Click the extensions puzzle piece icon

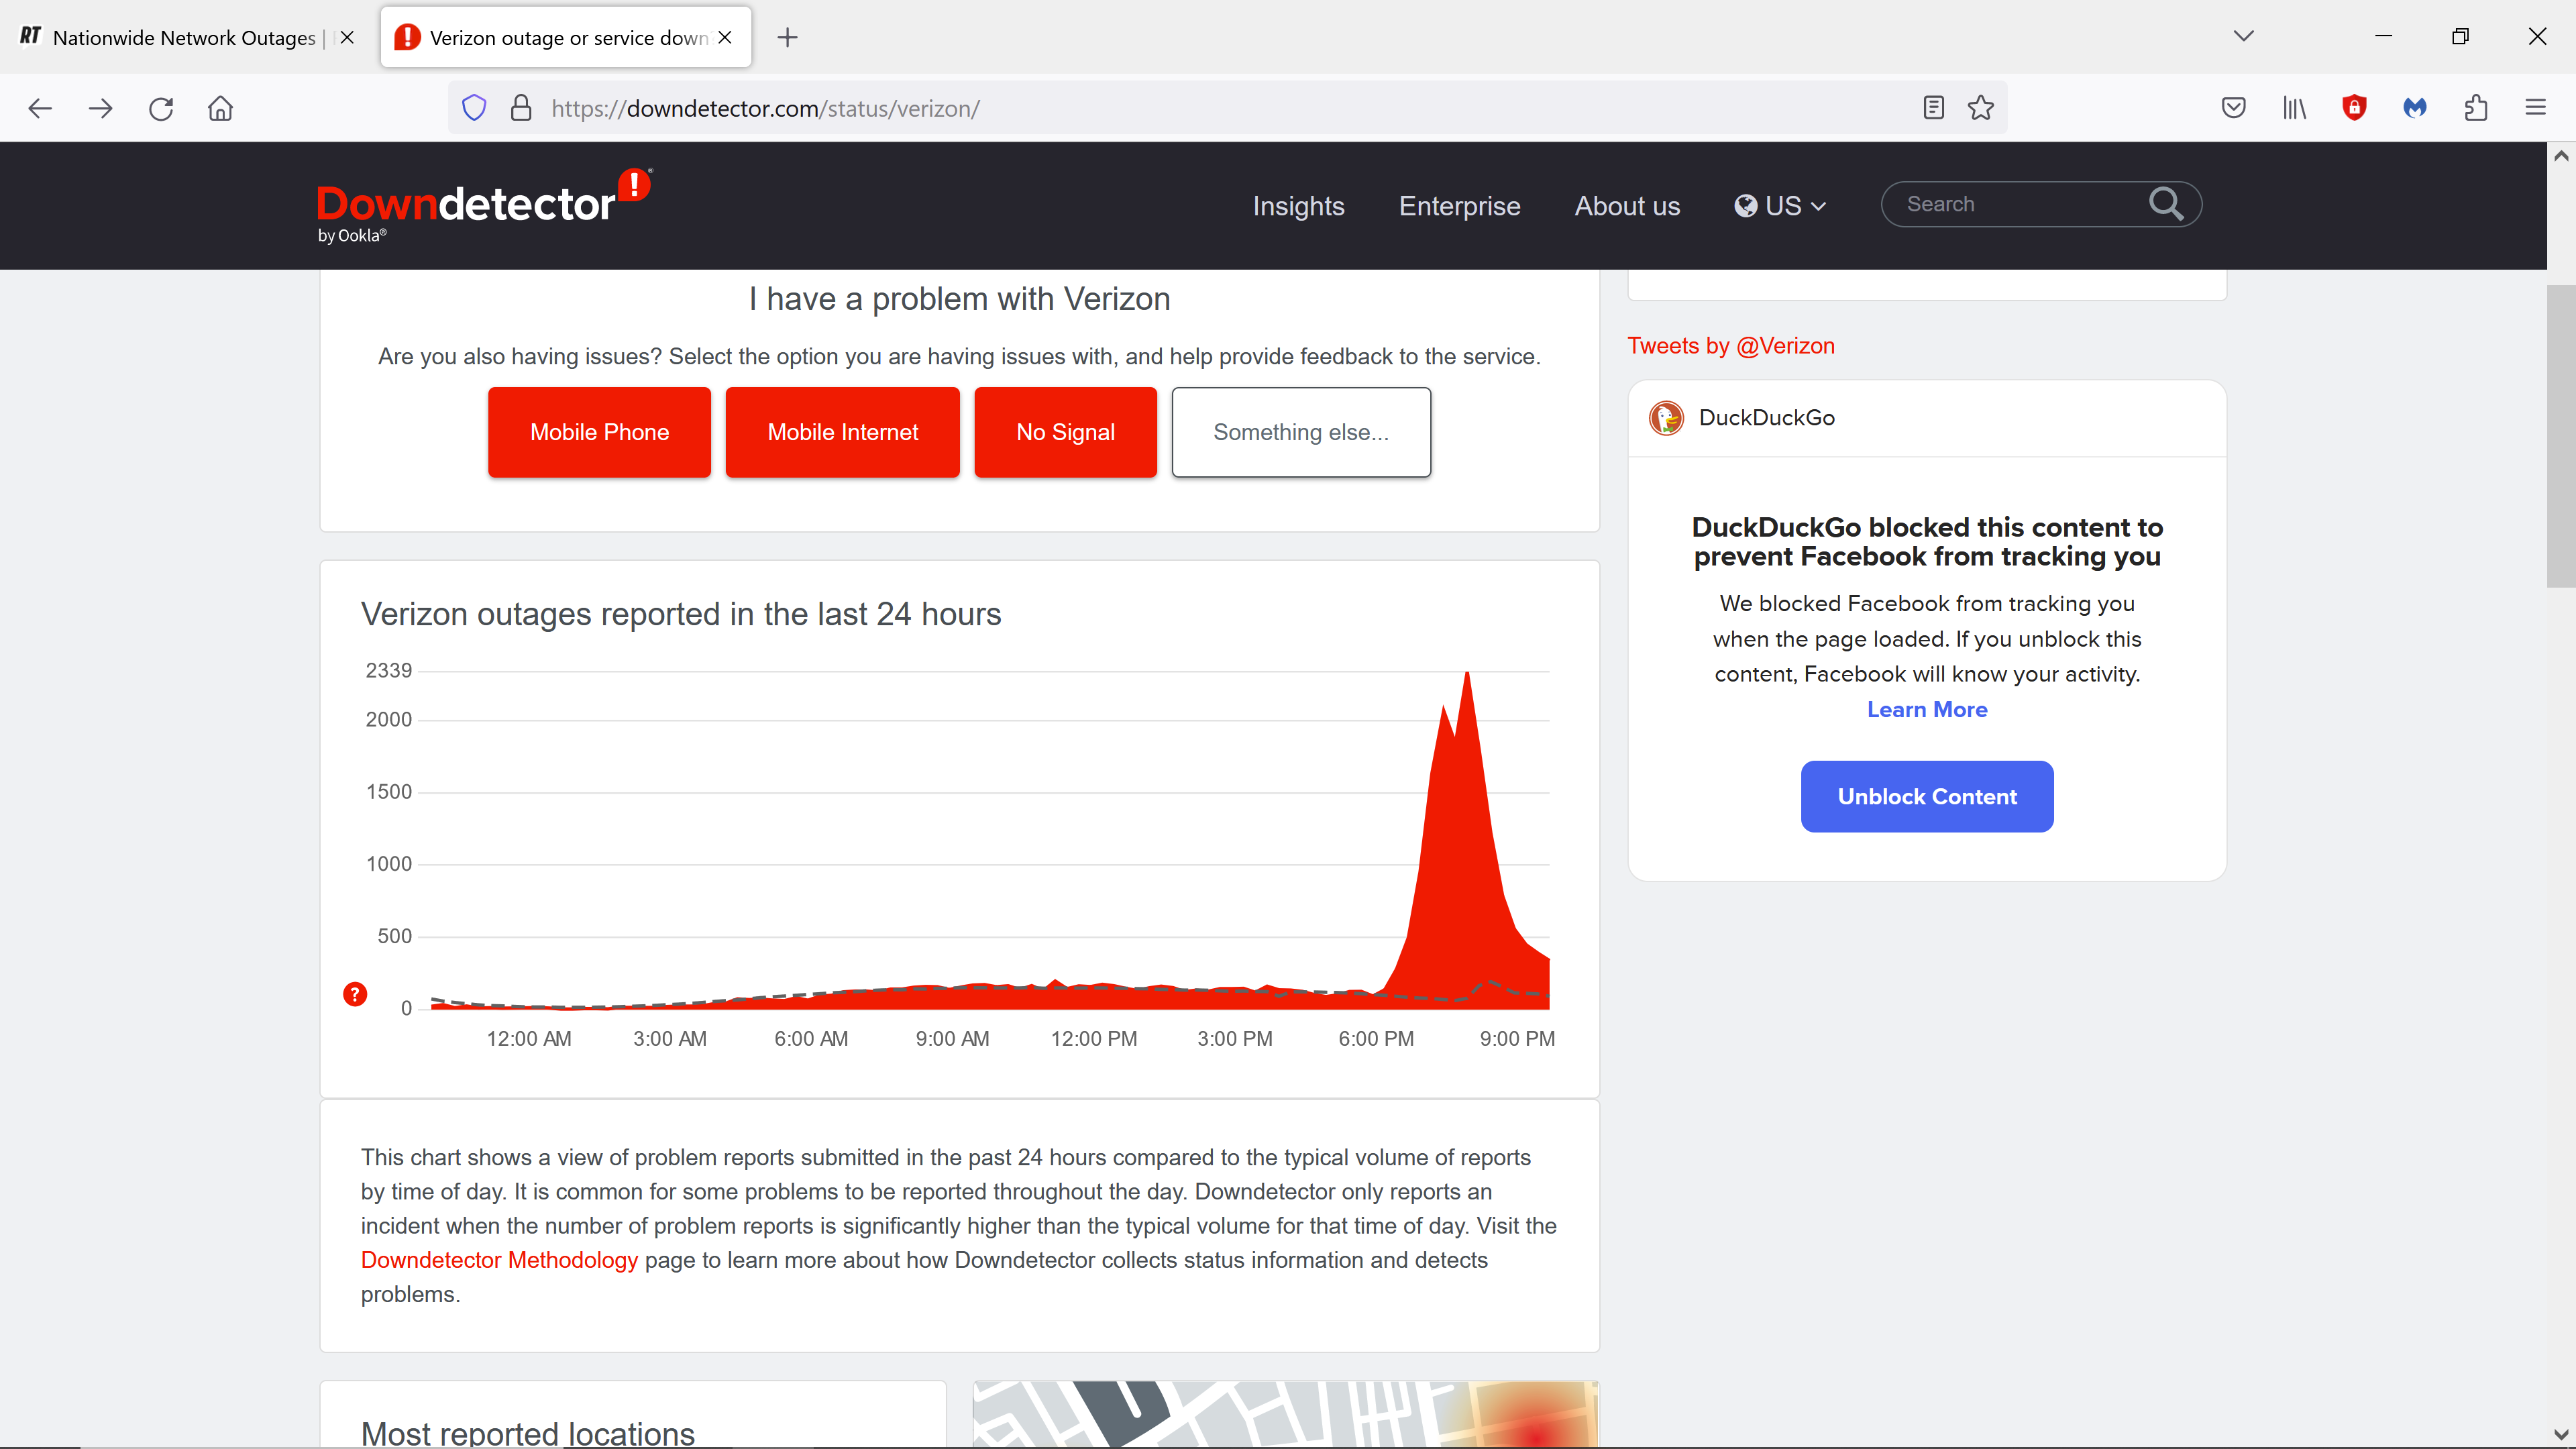click(x=2475, y=108)
